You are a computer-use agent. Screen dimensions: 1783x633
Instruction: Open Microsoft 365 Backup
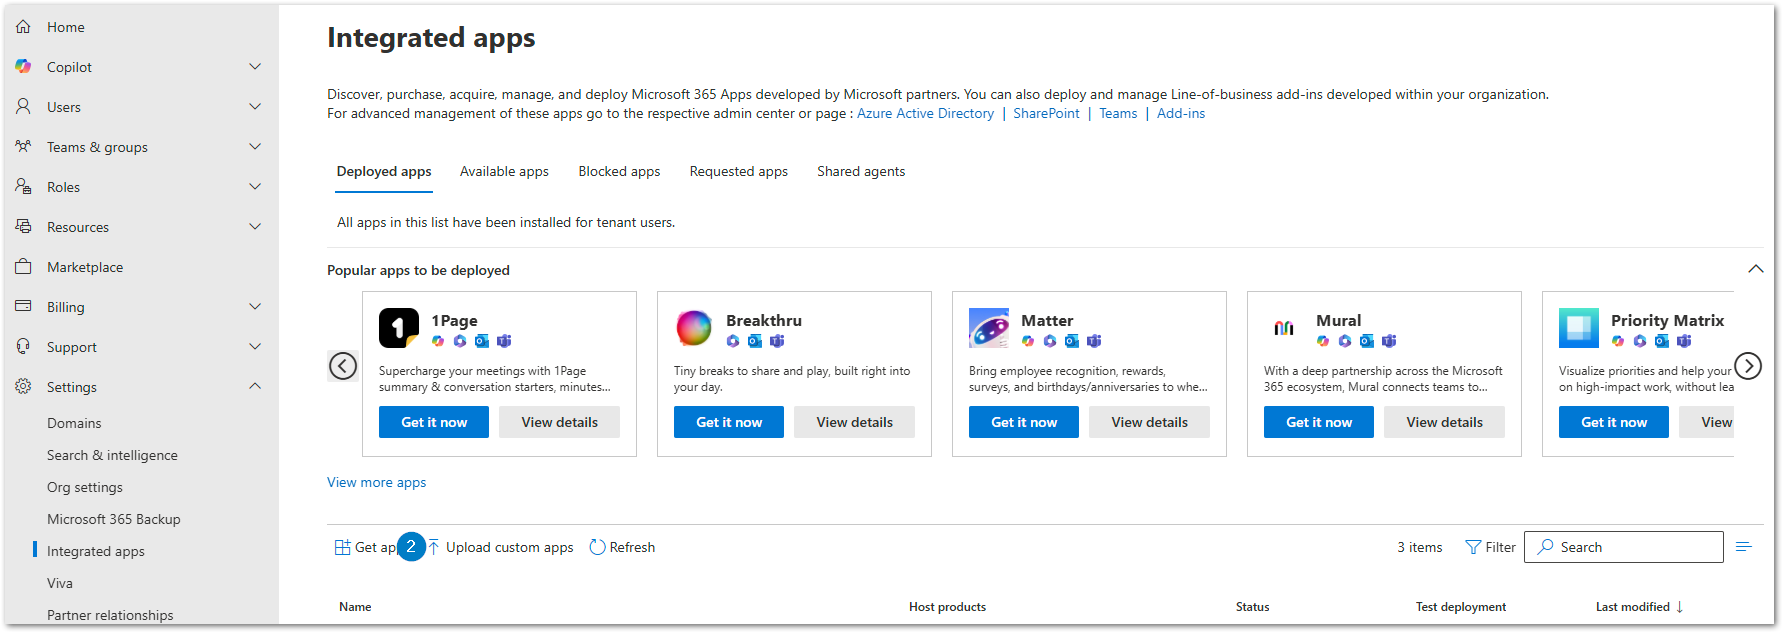[114, 519]
